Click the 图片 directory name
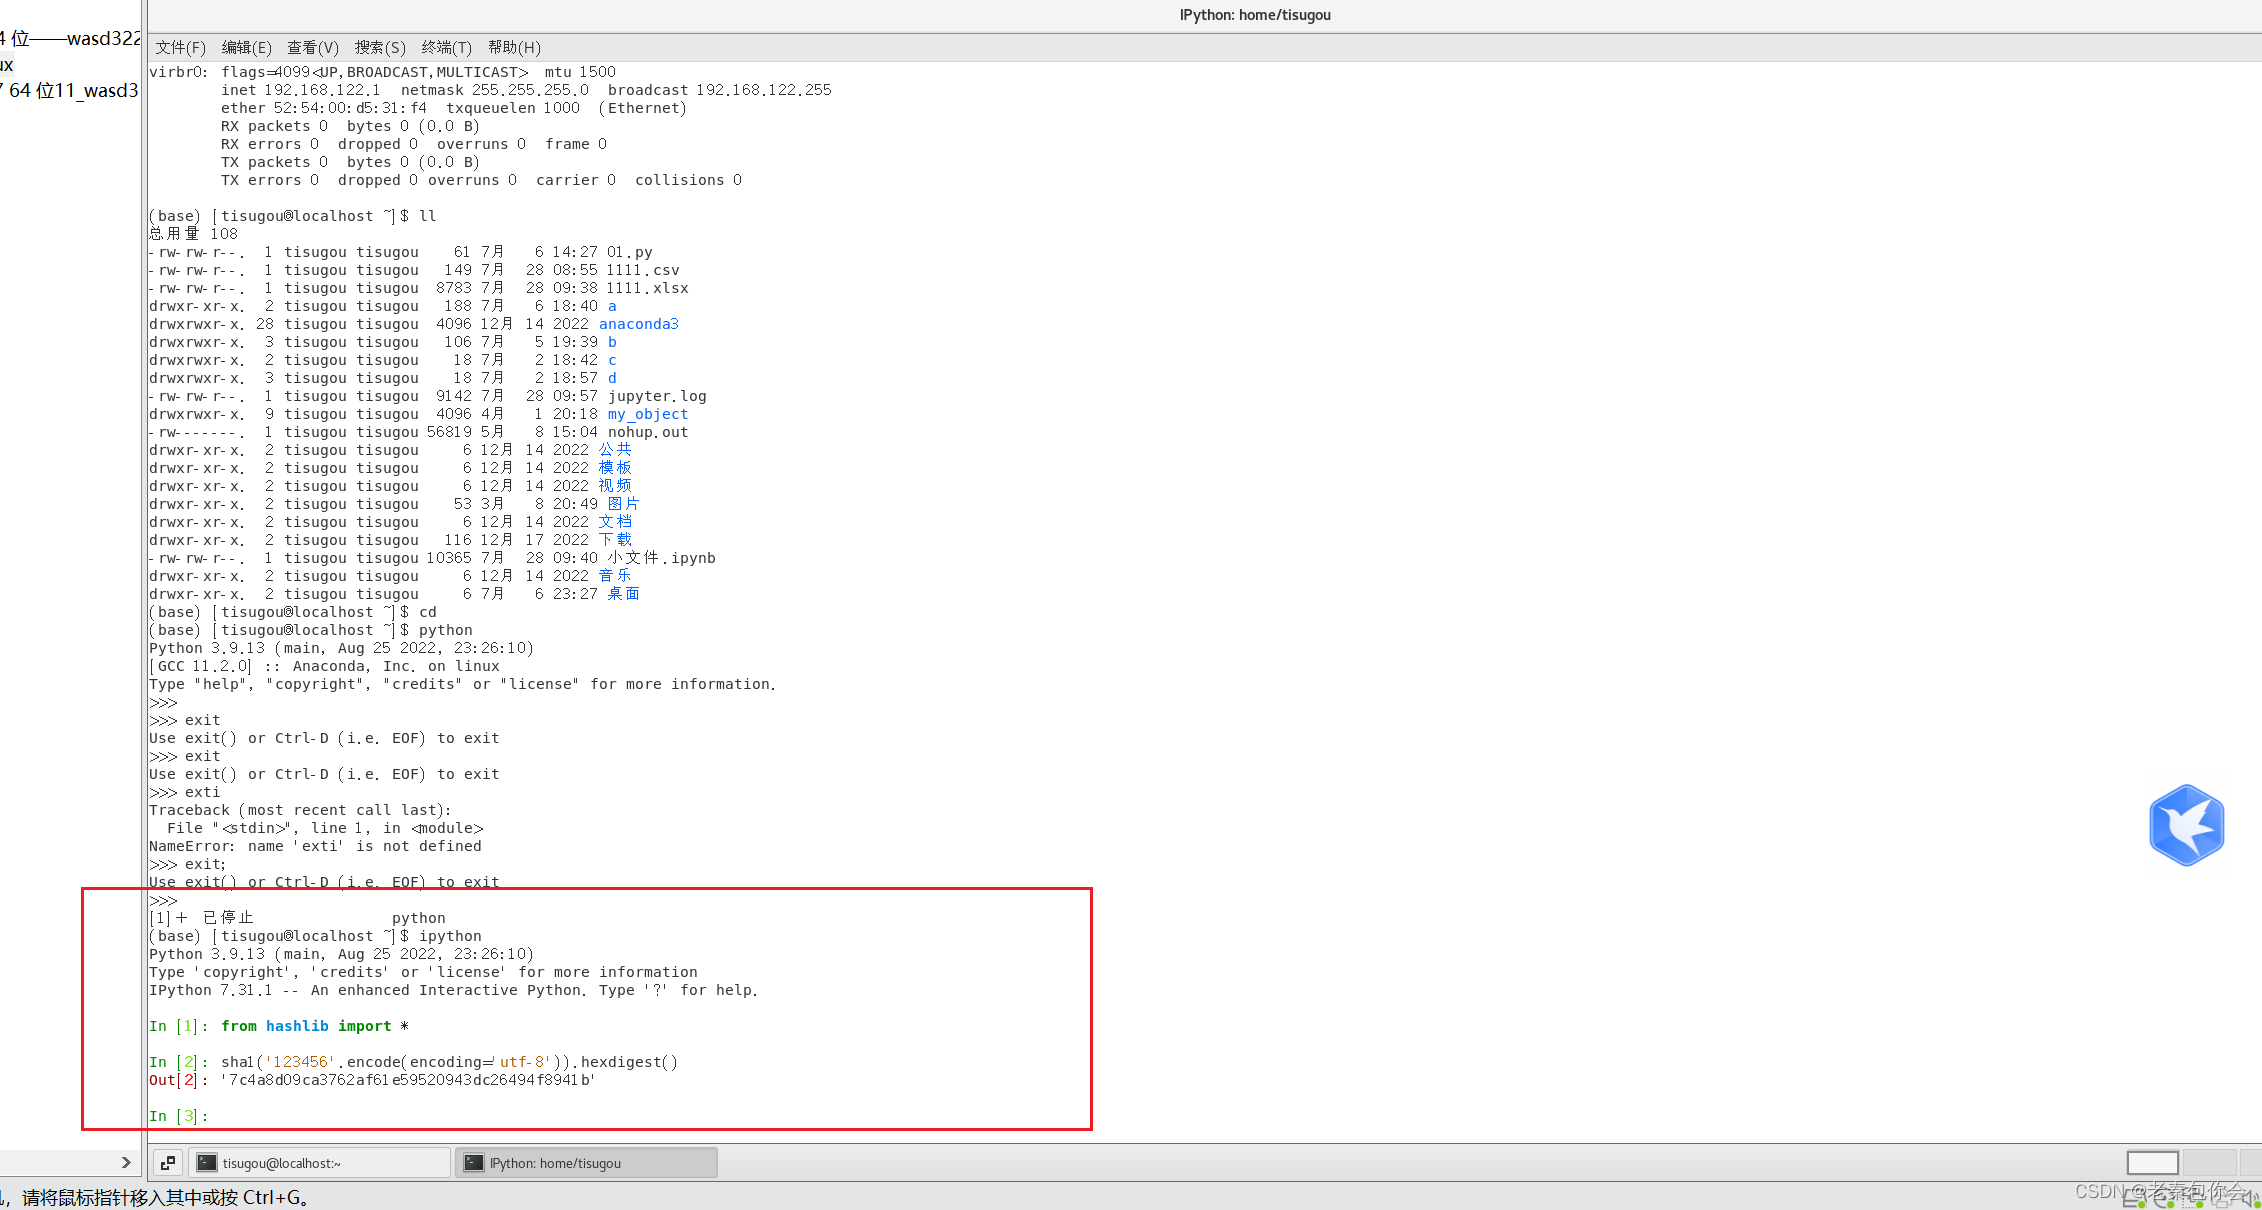2262x1210 pixels. [624, 504]
